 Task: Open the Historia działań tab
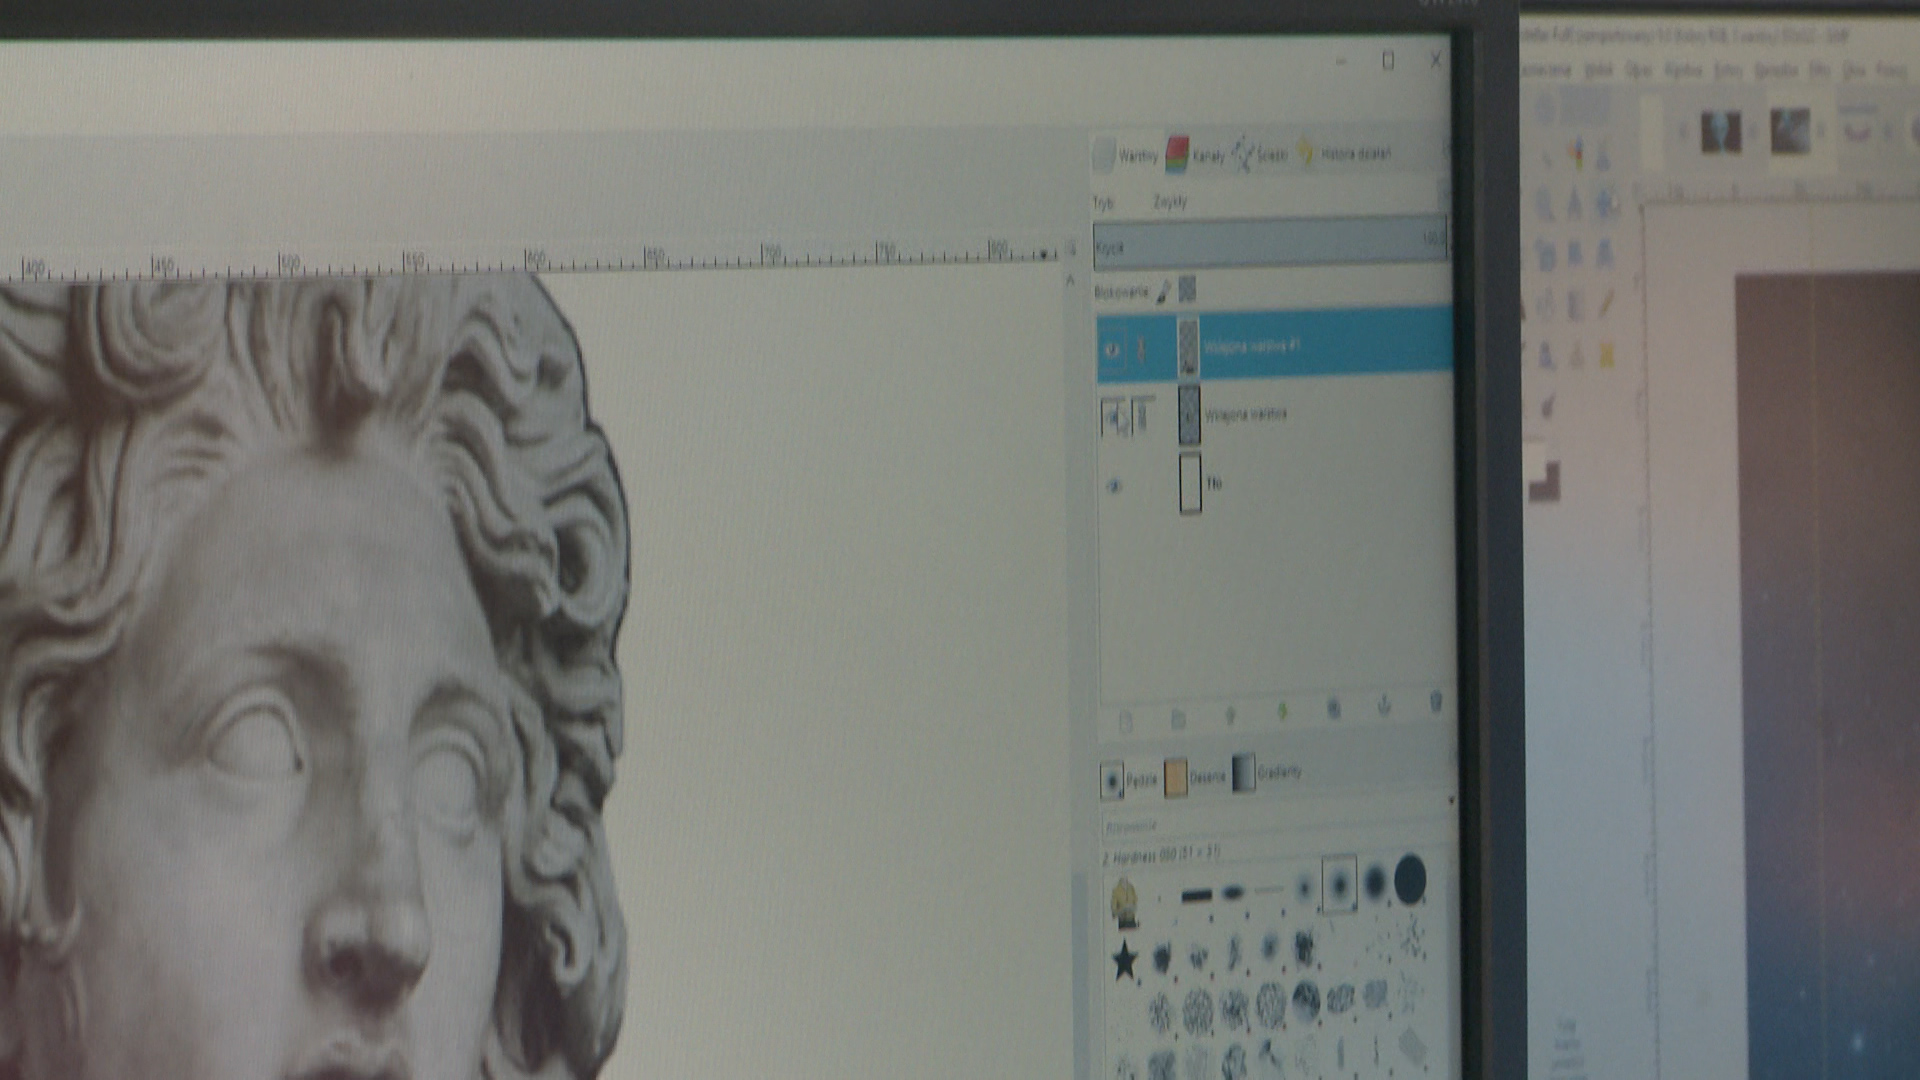coord(1345,153)
